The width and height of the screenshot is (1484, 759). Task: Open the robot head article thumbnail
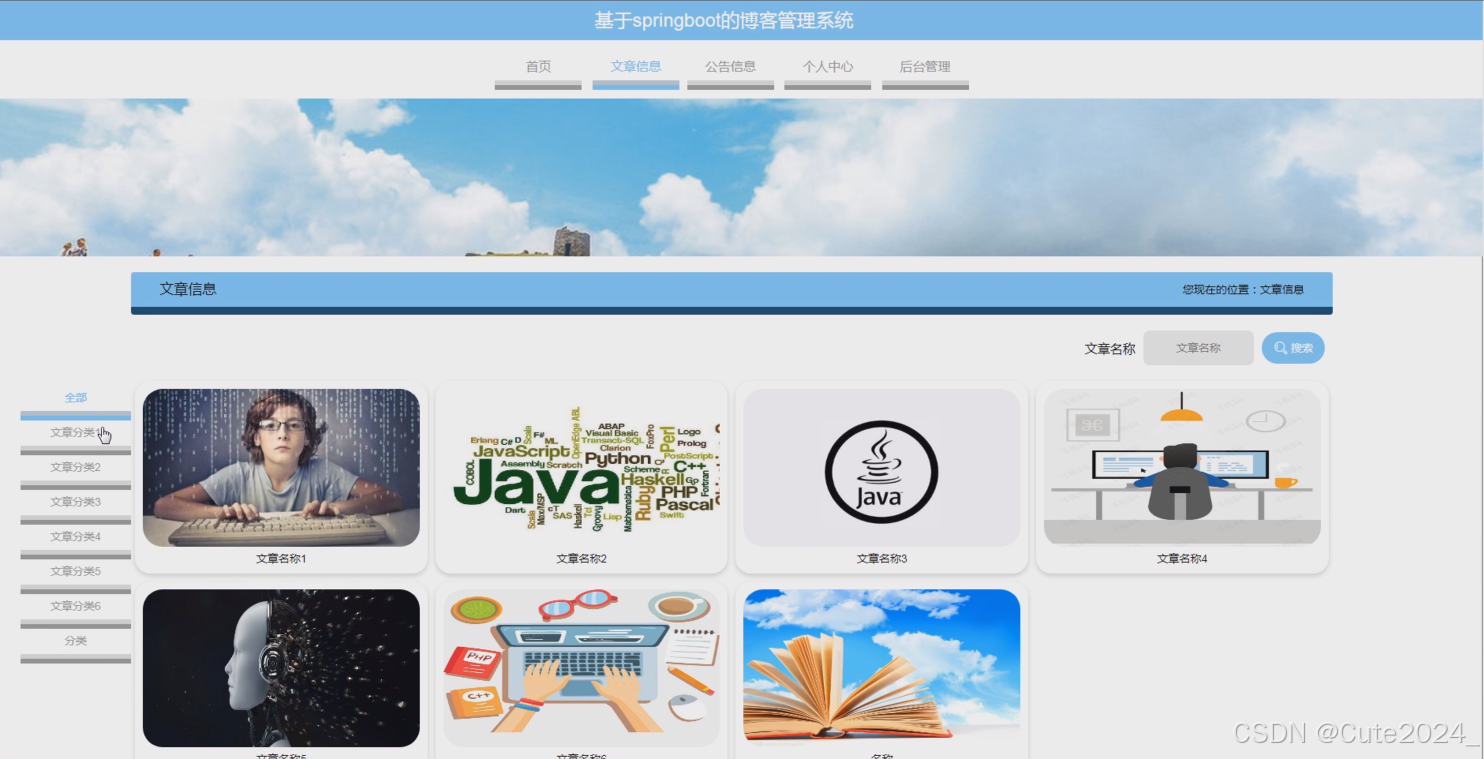[281, 667]
